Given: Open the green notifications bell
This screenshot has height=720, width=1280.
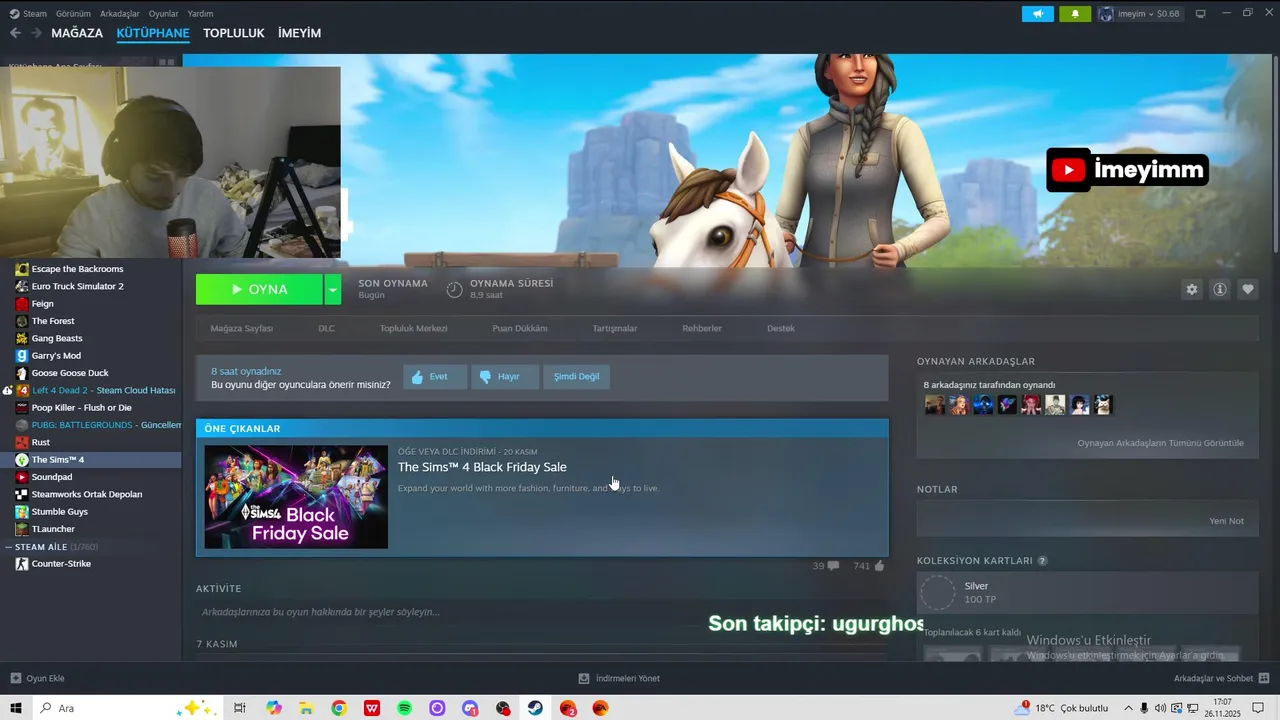Looking at the screenshot, I should (x=1075, y=14).
